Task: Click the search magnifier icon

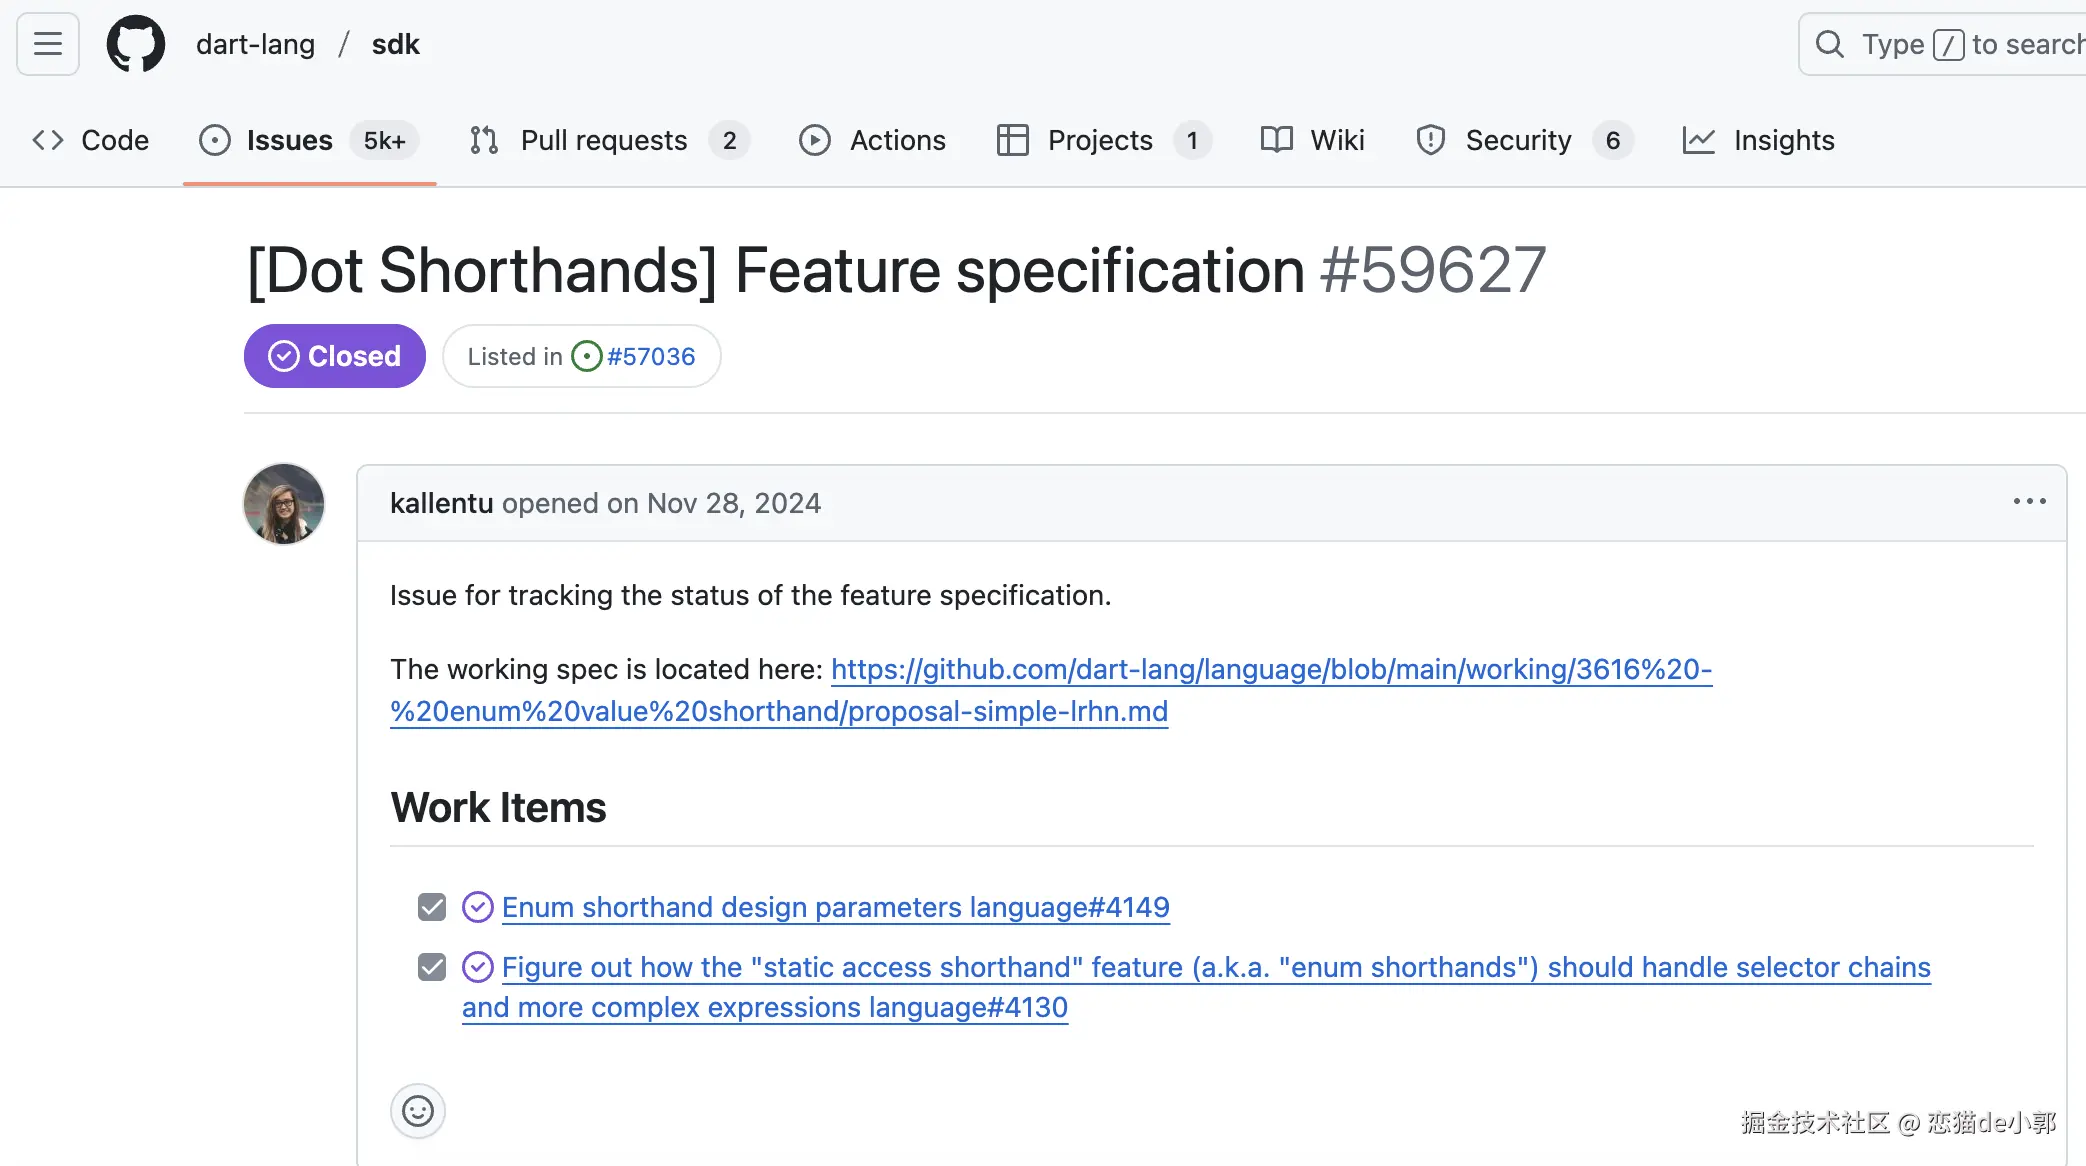Action: pos(1829,44)
